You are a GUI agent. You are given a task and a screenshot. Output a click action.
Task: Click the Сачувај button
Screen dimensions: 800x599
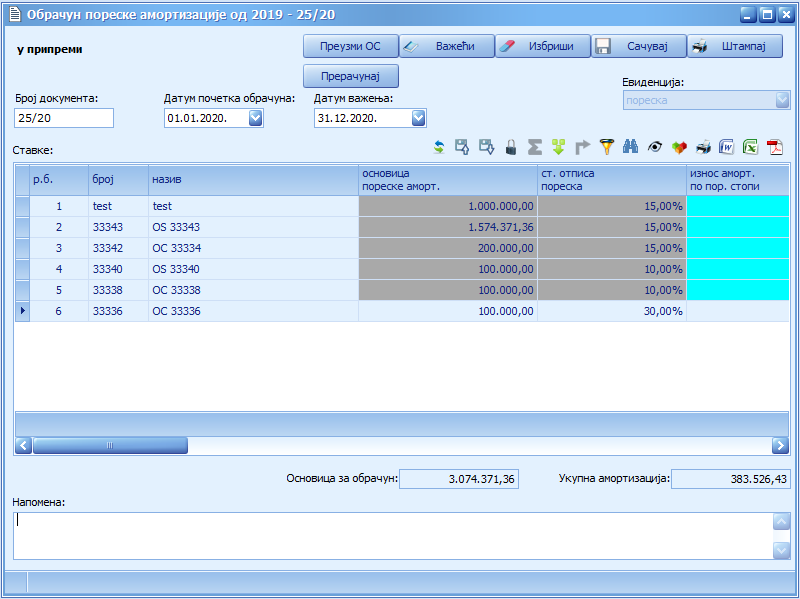pyautogui.click(x=639, y=46)
